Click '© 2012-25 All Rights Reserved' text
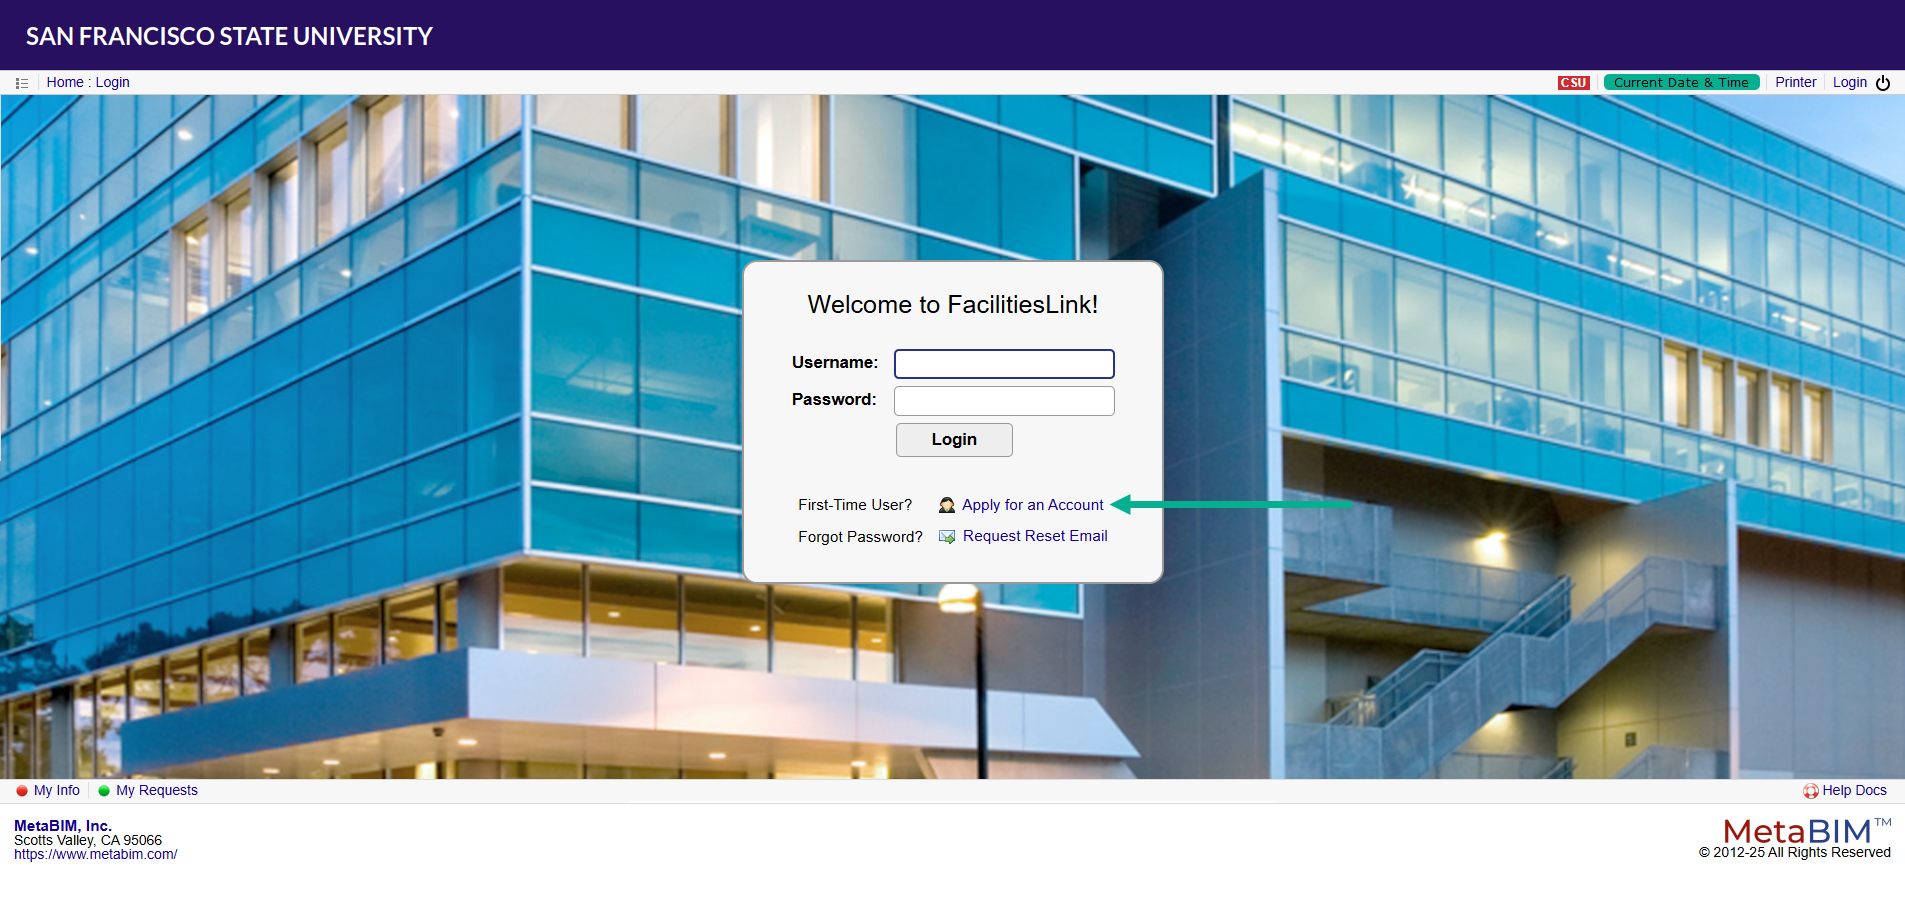The image size is (1905, 911). coord(1794,853)
